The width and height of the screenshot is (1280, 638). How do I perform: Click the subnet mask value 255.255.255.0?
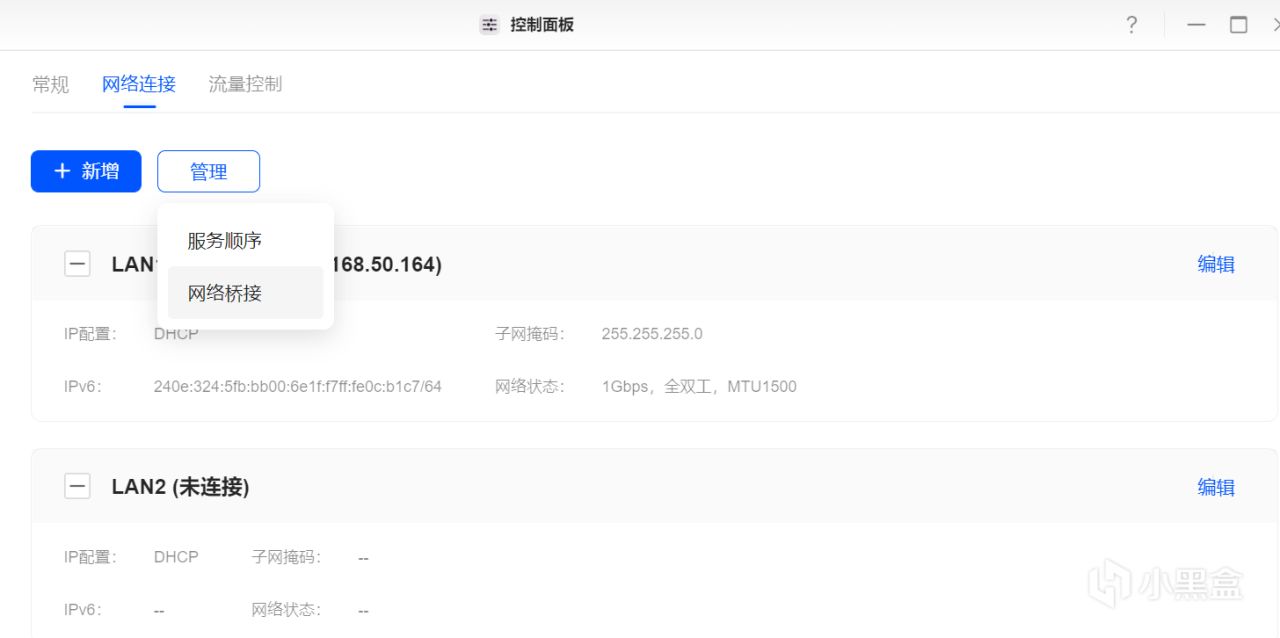pyautogui.click(x=652, y=334)
